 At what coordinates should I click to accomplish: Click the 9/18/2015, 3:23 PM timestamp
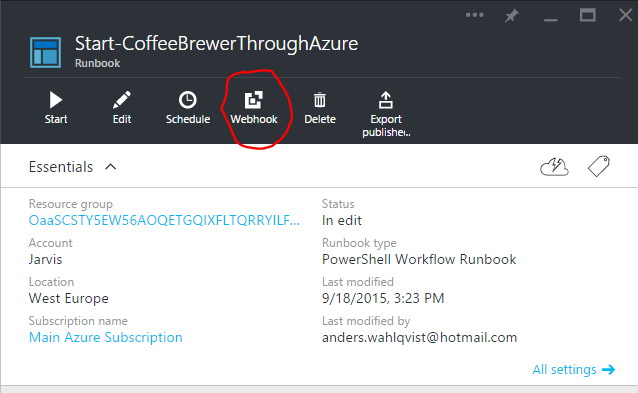(382, 298)
